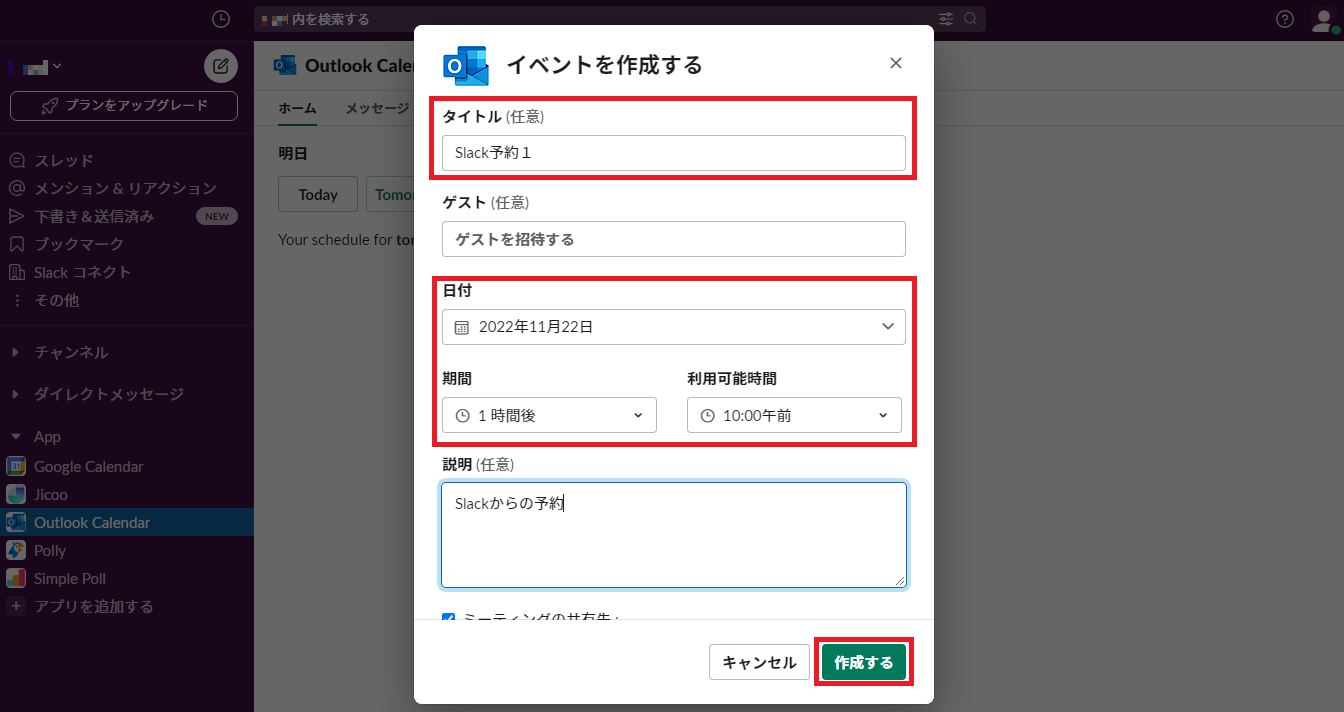Open the Google Calendar app in sidebar
The image size is (1344, 712).
point(88,466)
